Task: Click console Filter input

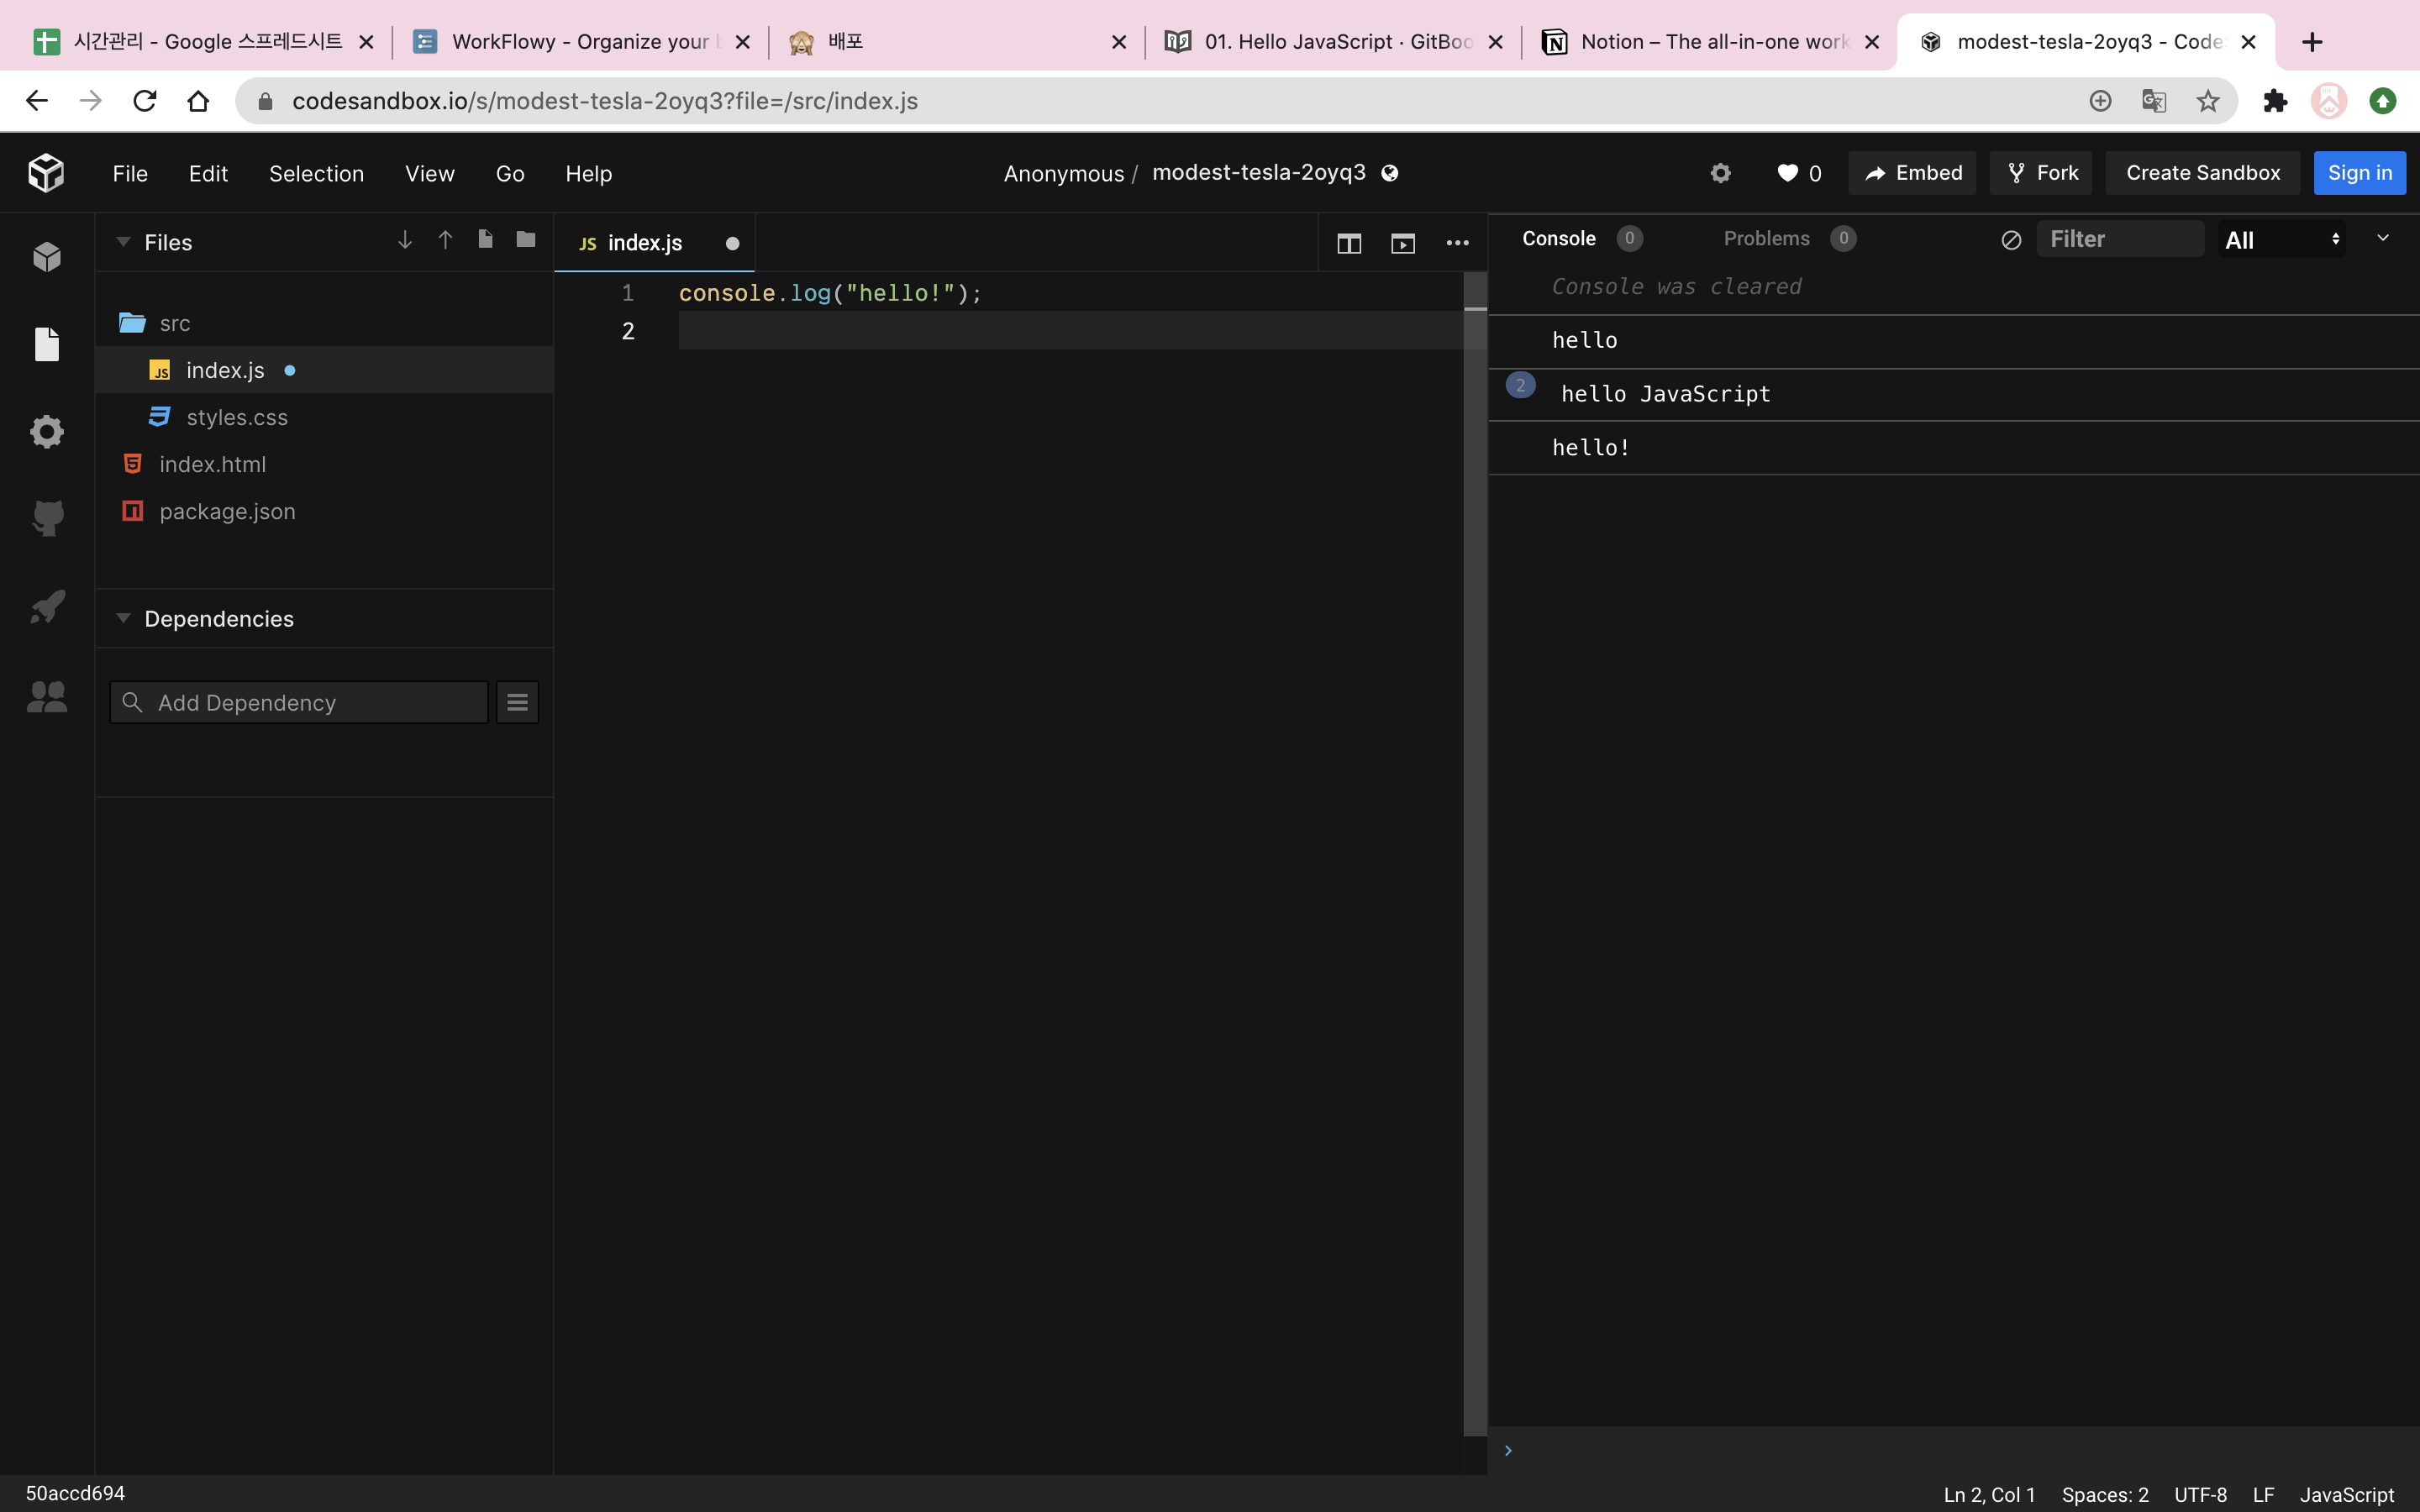Action: [x=2119, y=239]
